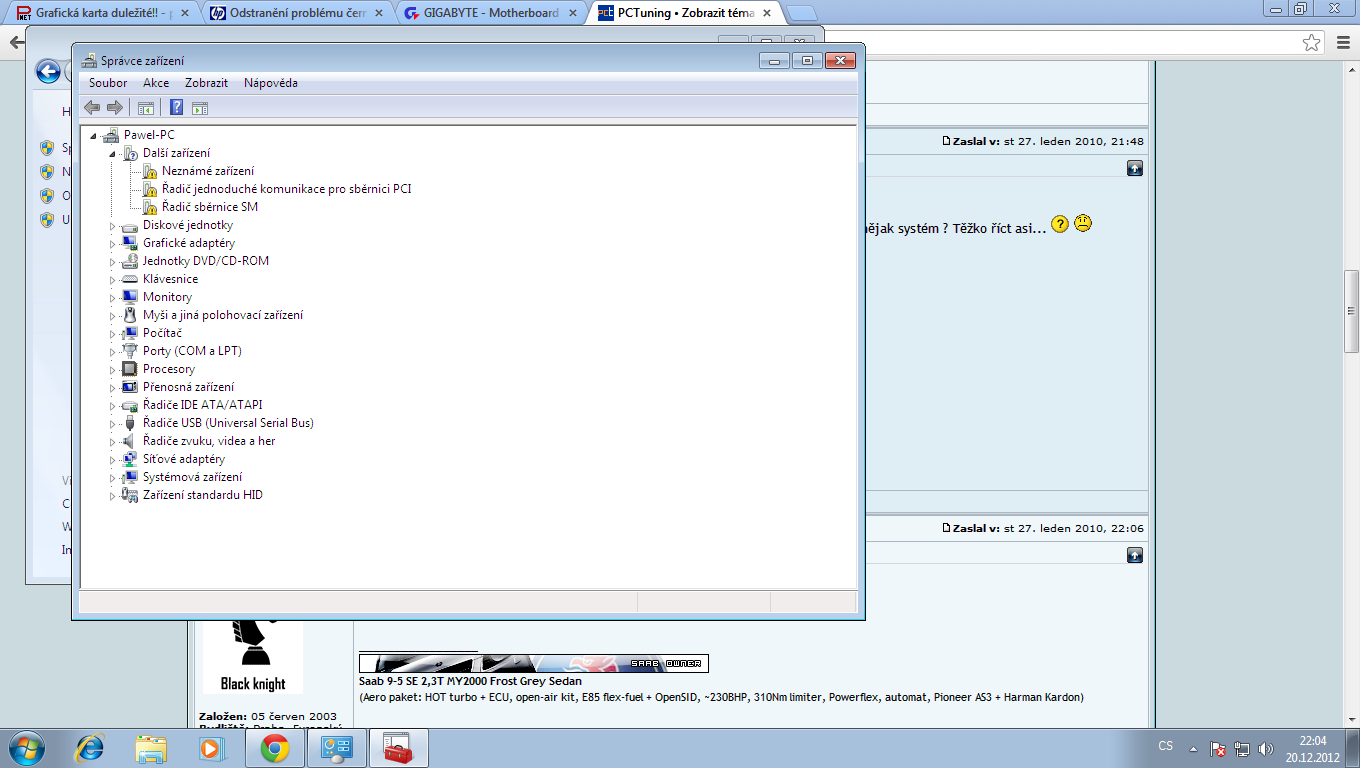Expand the Procesory category

(112, 370)
